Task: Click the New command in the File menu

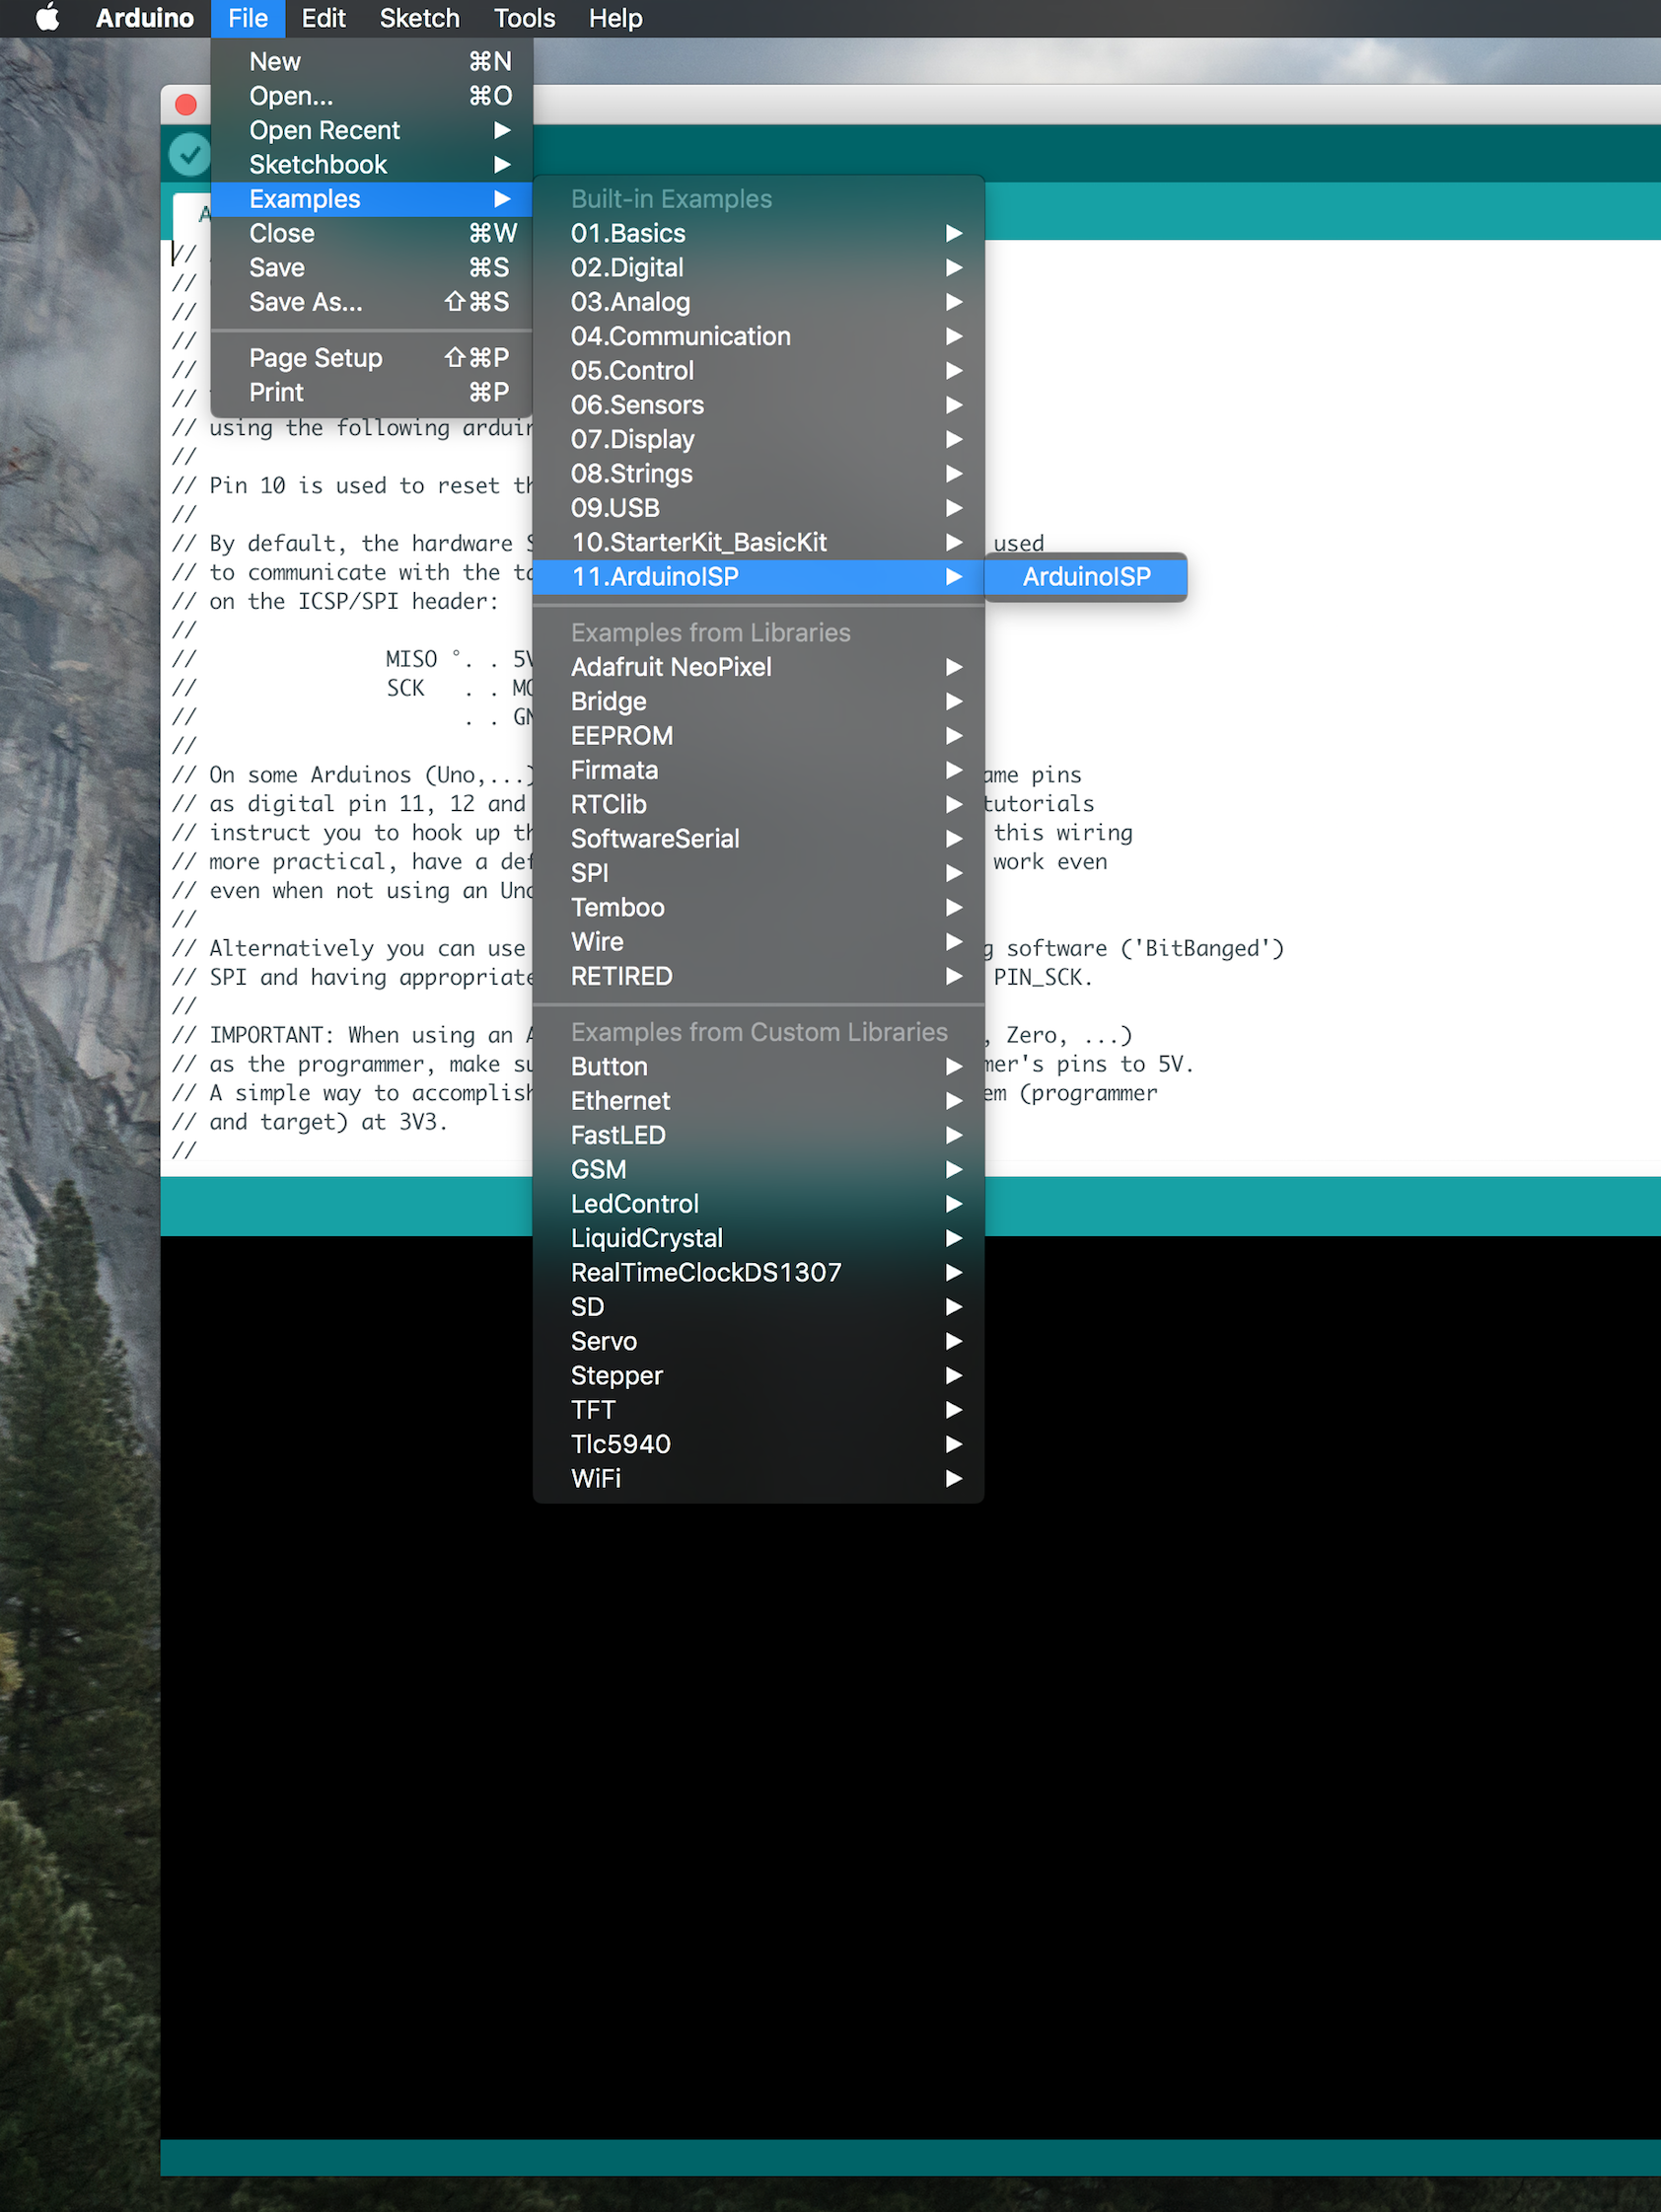Action: [274, 61]
